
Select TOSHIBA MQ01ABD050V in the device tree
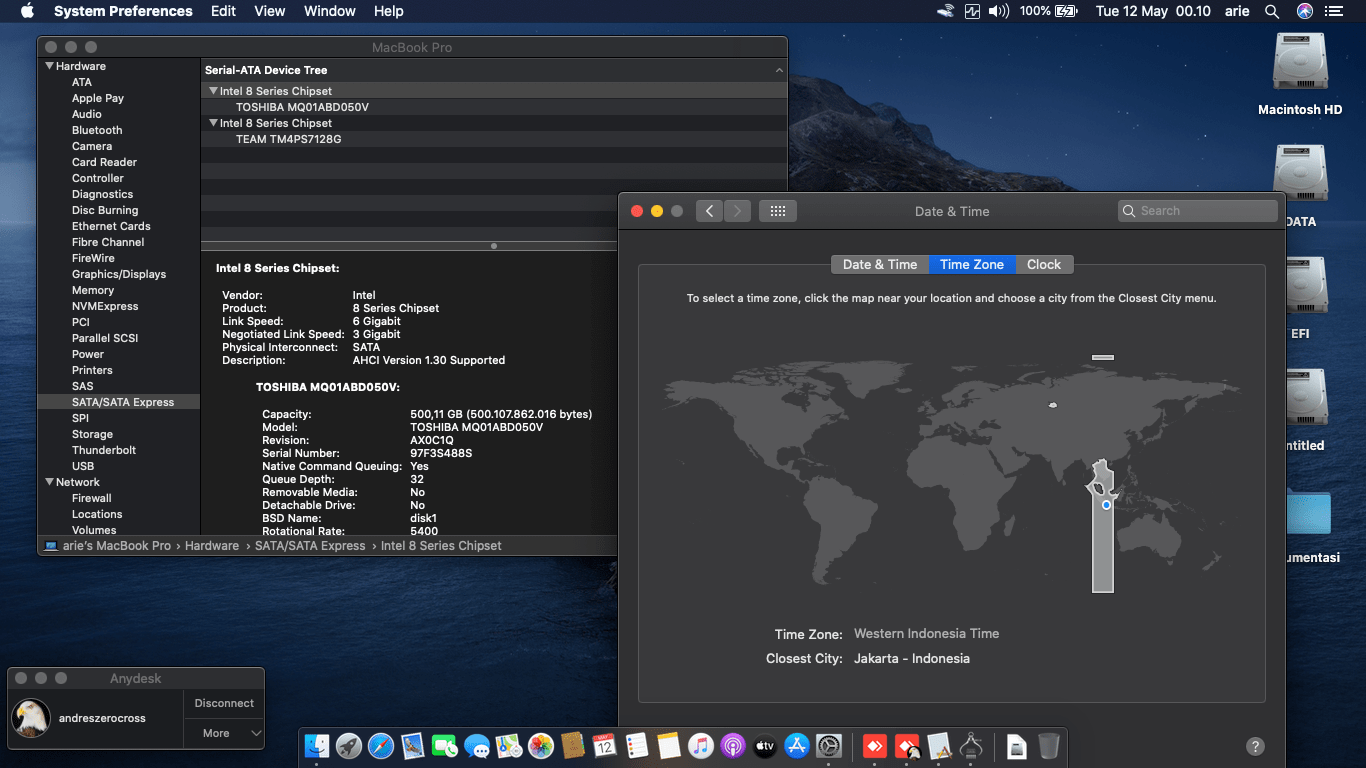coord(302,107)
